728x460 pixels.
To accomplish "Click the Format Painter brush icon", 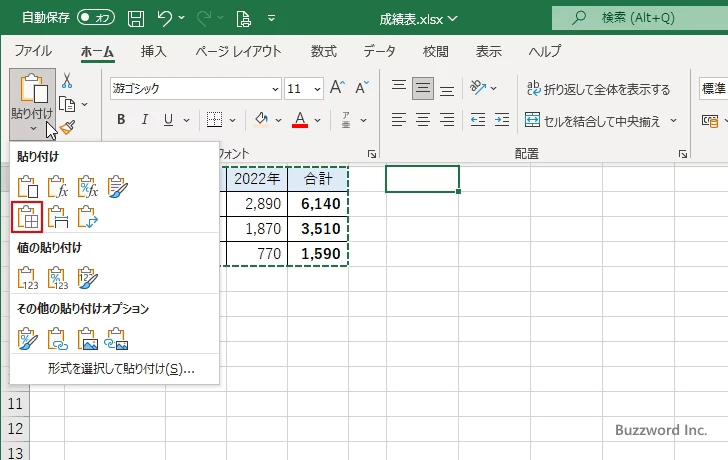I will tap(67, 127).
